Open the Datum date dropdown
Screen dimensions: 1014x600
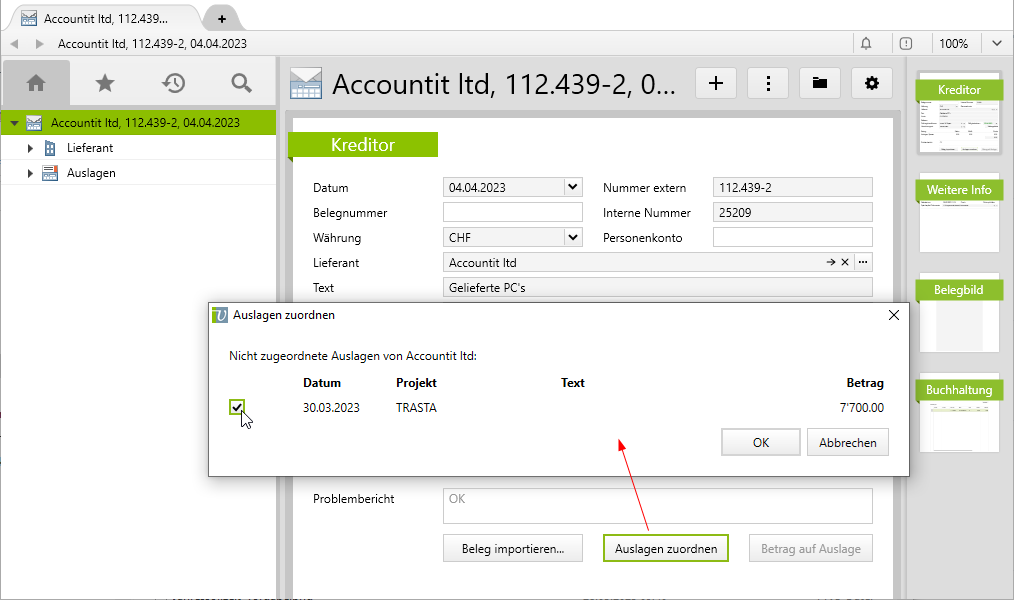[x=572, y=187]
